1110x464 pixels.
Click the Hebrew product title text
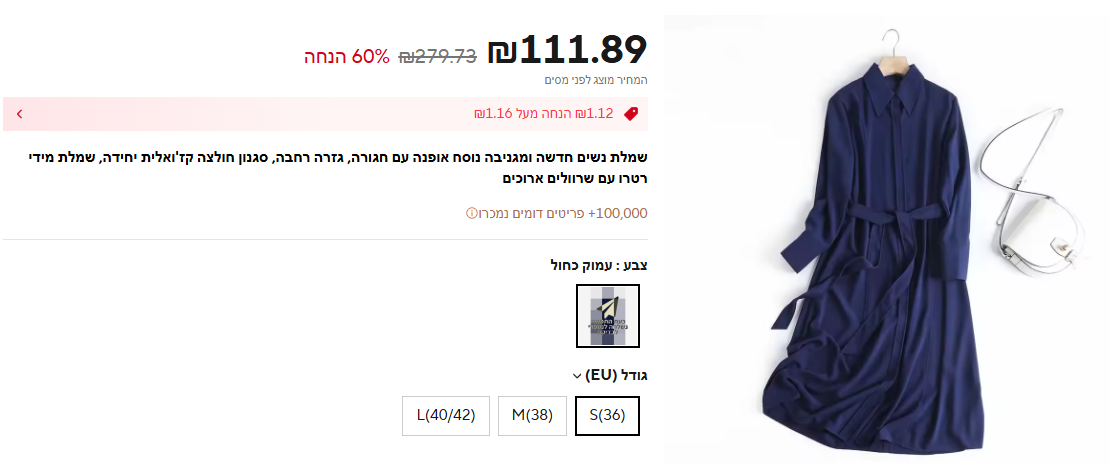(x=338, y=167)
